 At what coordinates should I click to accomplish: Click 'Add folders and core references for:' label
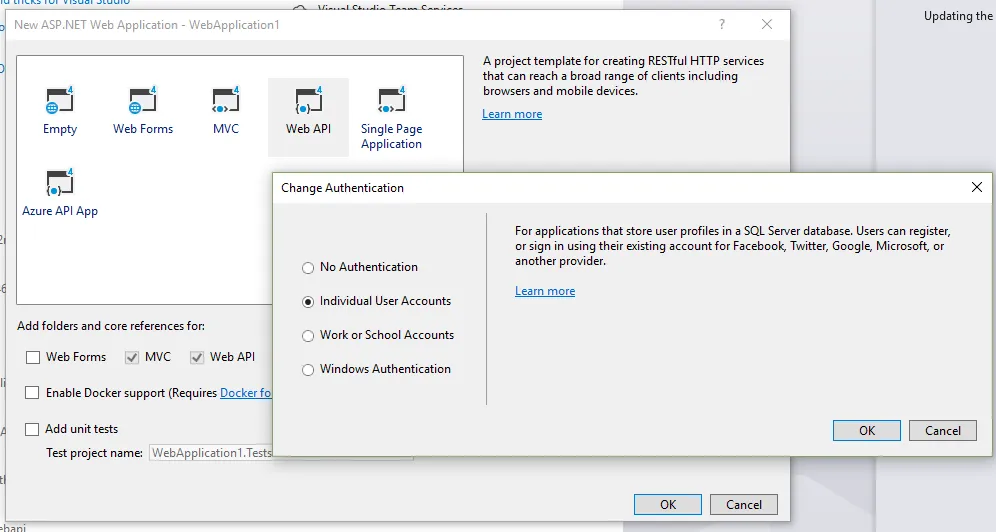click(x=111, y=326)
